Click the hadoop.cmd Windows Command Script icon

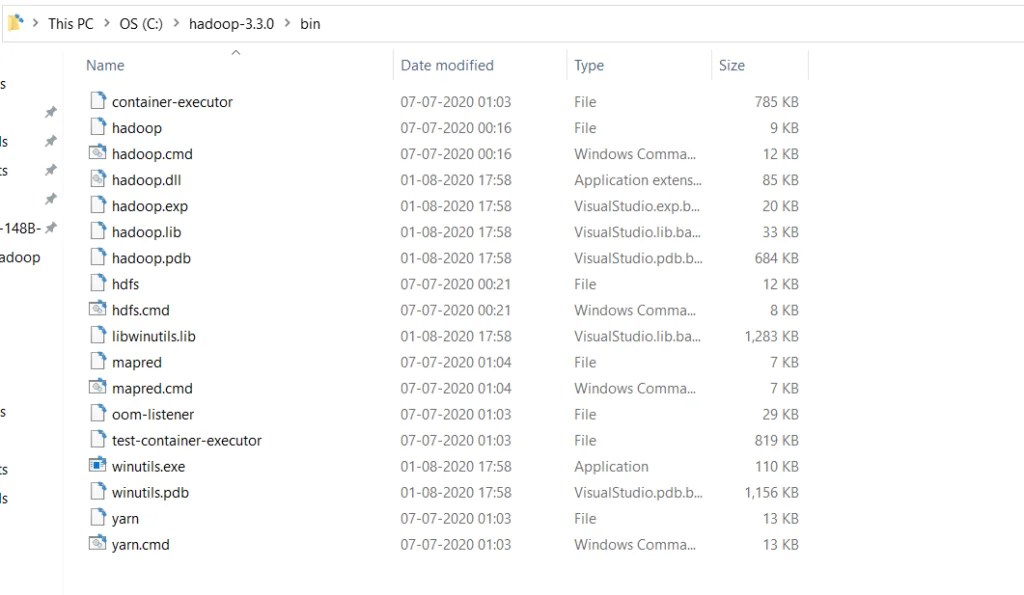(x=99, y=153)
